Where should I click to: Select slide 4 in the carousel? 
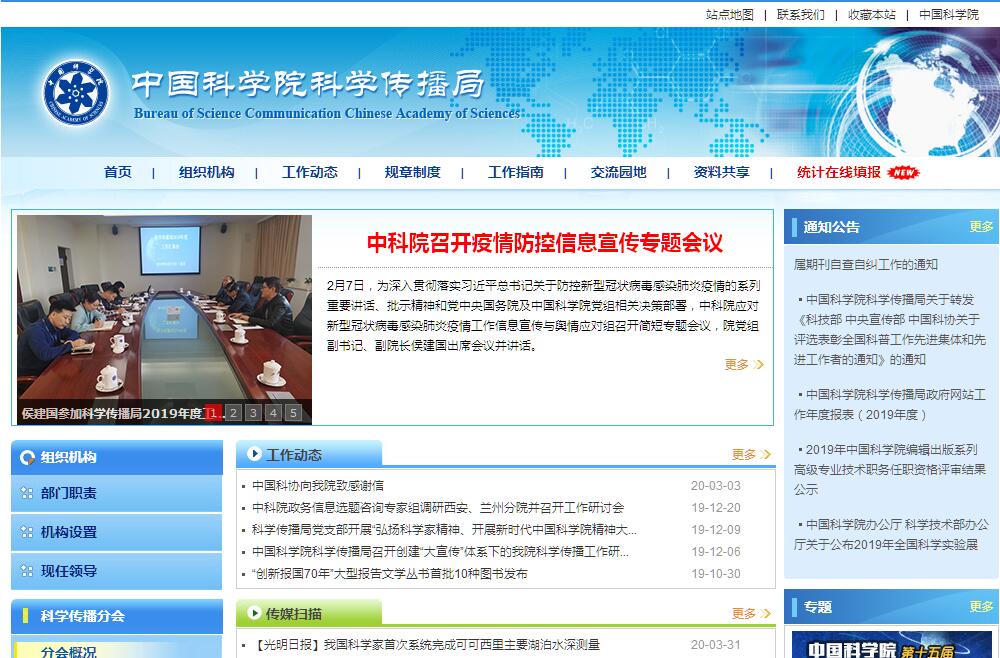(x=273, y=413)
